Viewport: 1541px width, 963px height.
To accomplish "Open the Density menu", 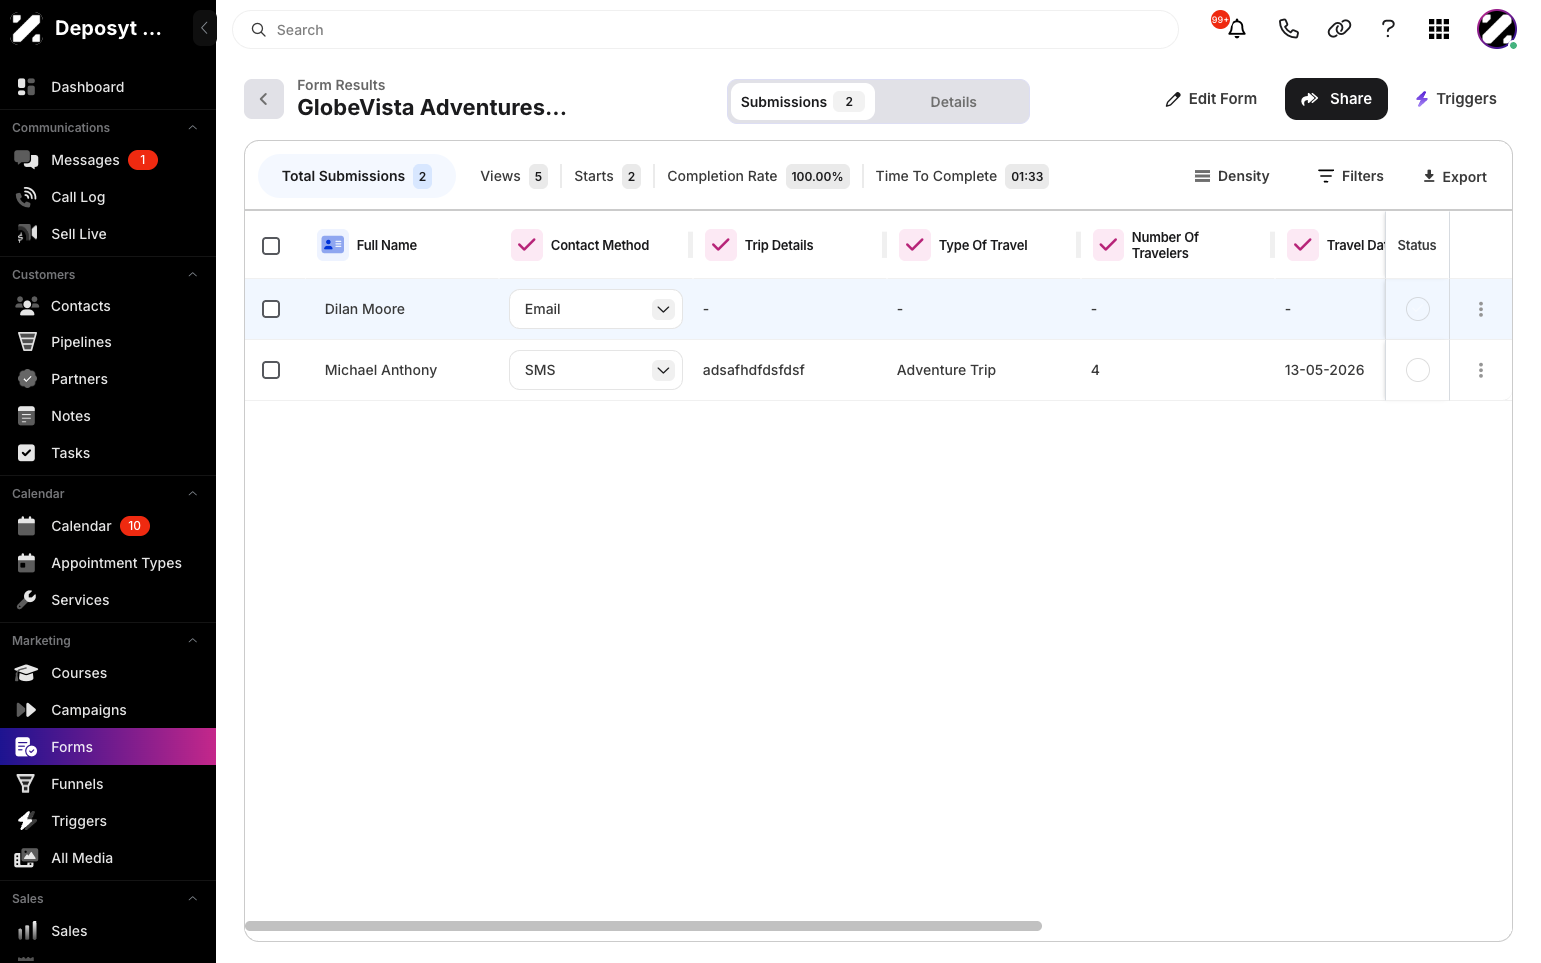I will (1232, 176).
